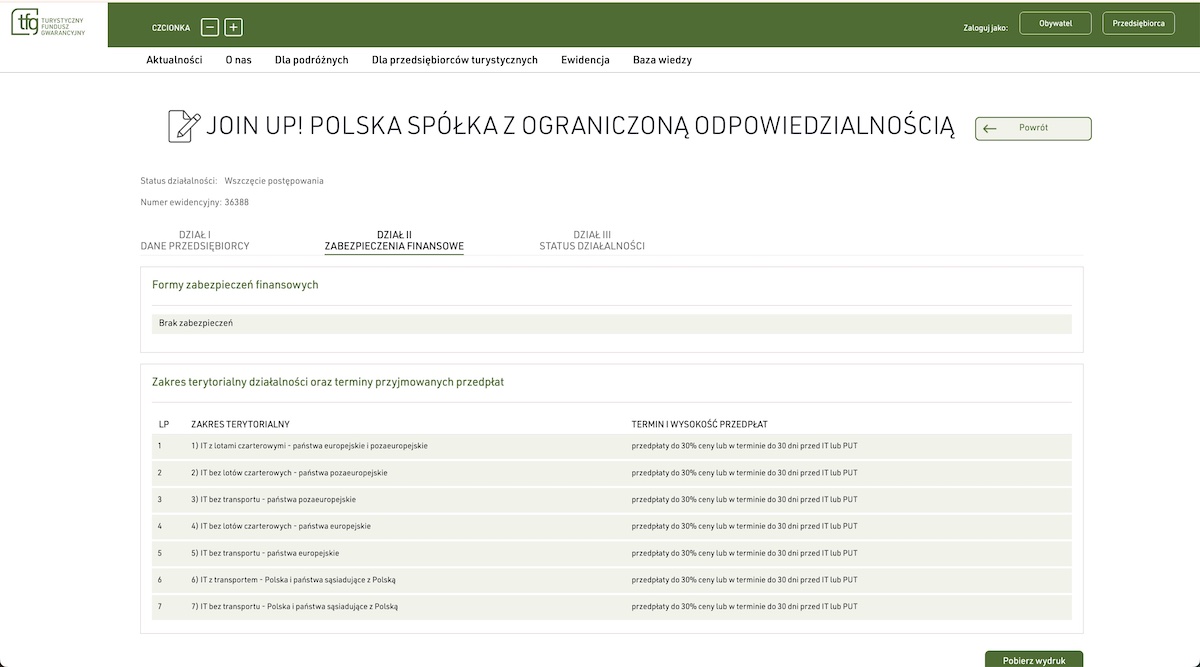Viewport: 1200px width, 667px height.
Task: Click 'IT z transportem - Polska i państwa sąsiadujące'
Action: [294, 580]
